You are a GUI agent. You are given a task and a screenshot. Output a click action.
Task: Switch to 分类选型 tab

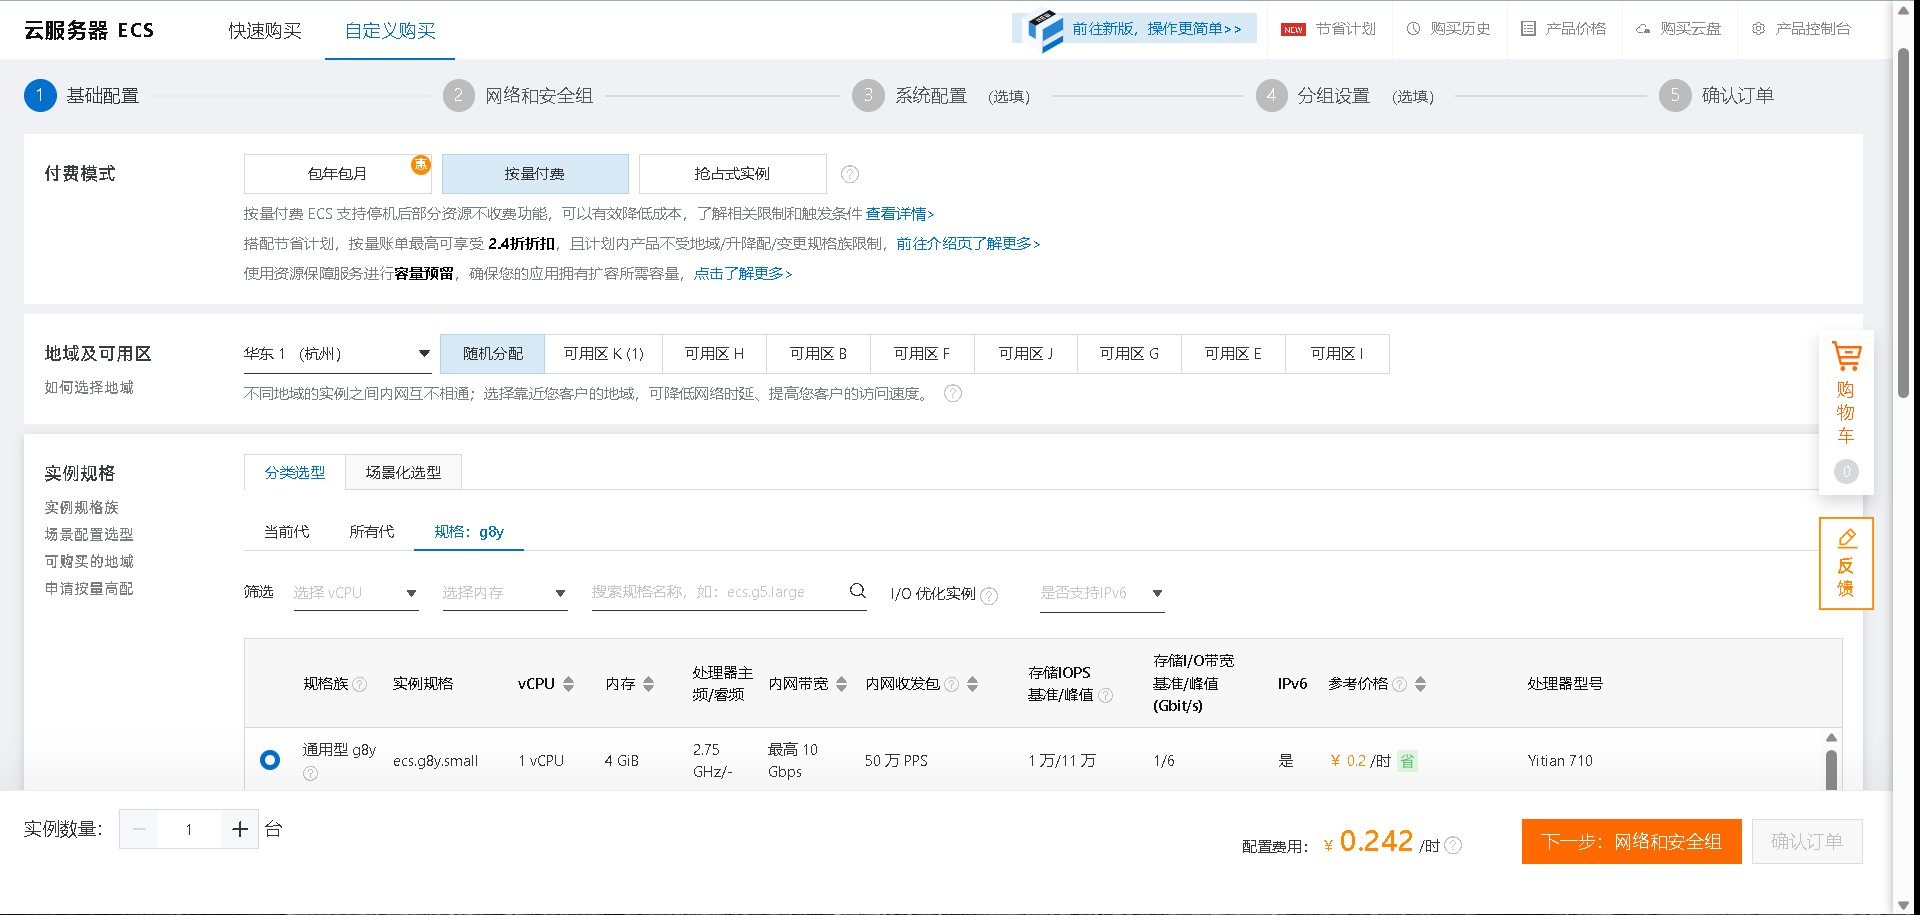click(295, 472)
